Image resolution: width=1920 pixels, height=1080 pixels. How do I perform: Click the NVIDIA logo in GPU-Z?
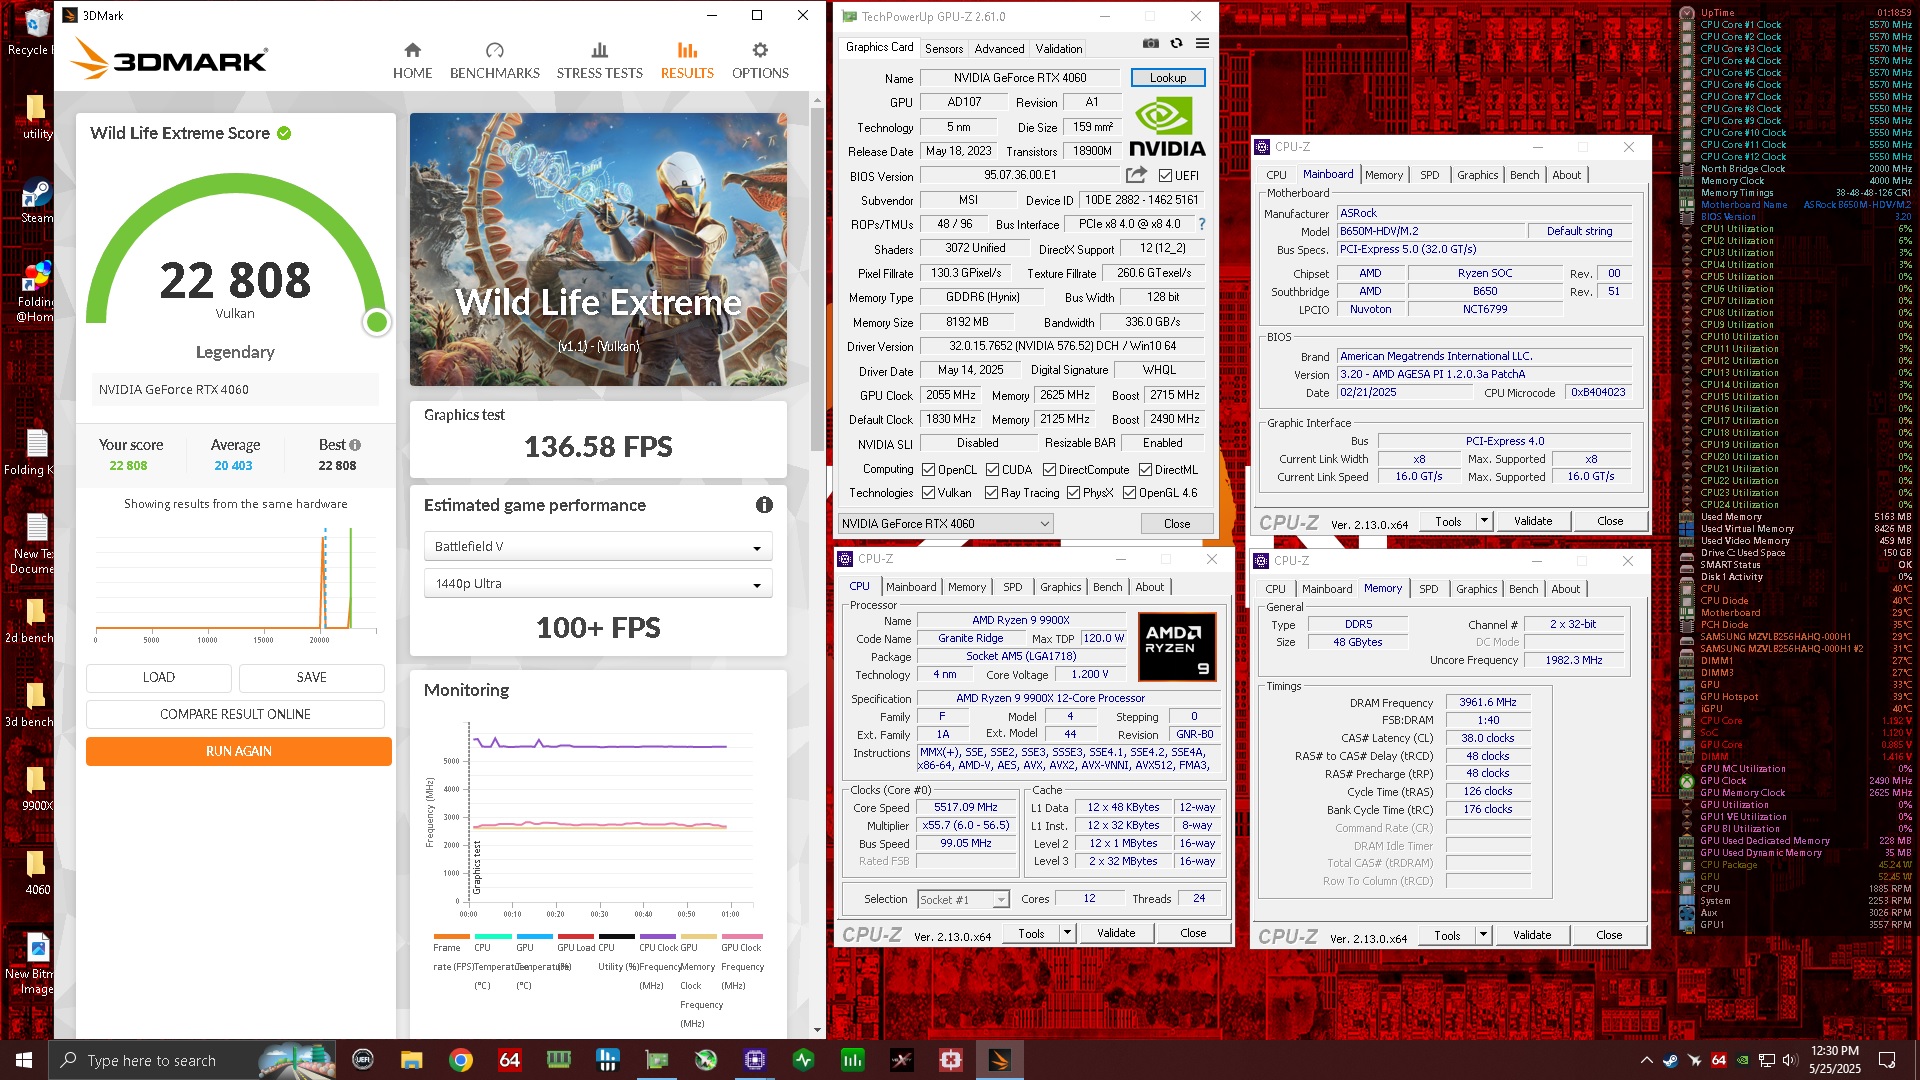[x=1166, y=128]
